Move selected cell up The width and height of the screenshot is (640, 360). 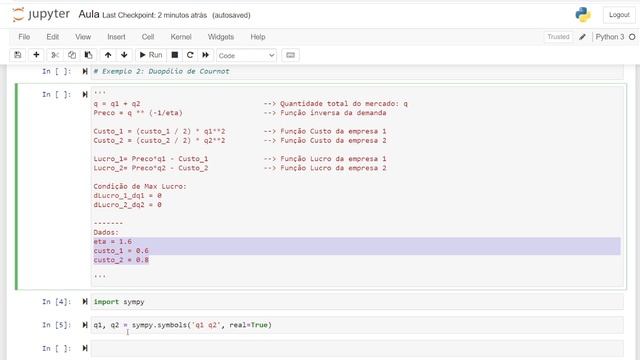click(x=108, y=55)
